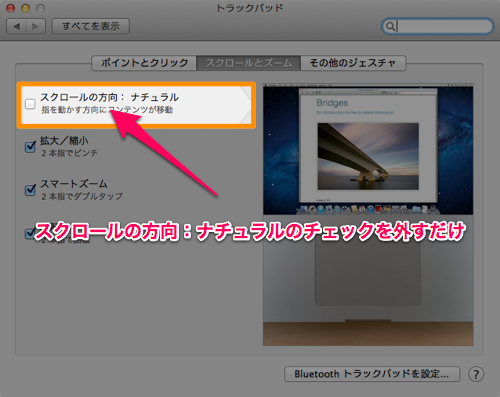Close the トラックパッド window

coord(11,8)
